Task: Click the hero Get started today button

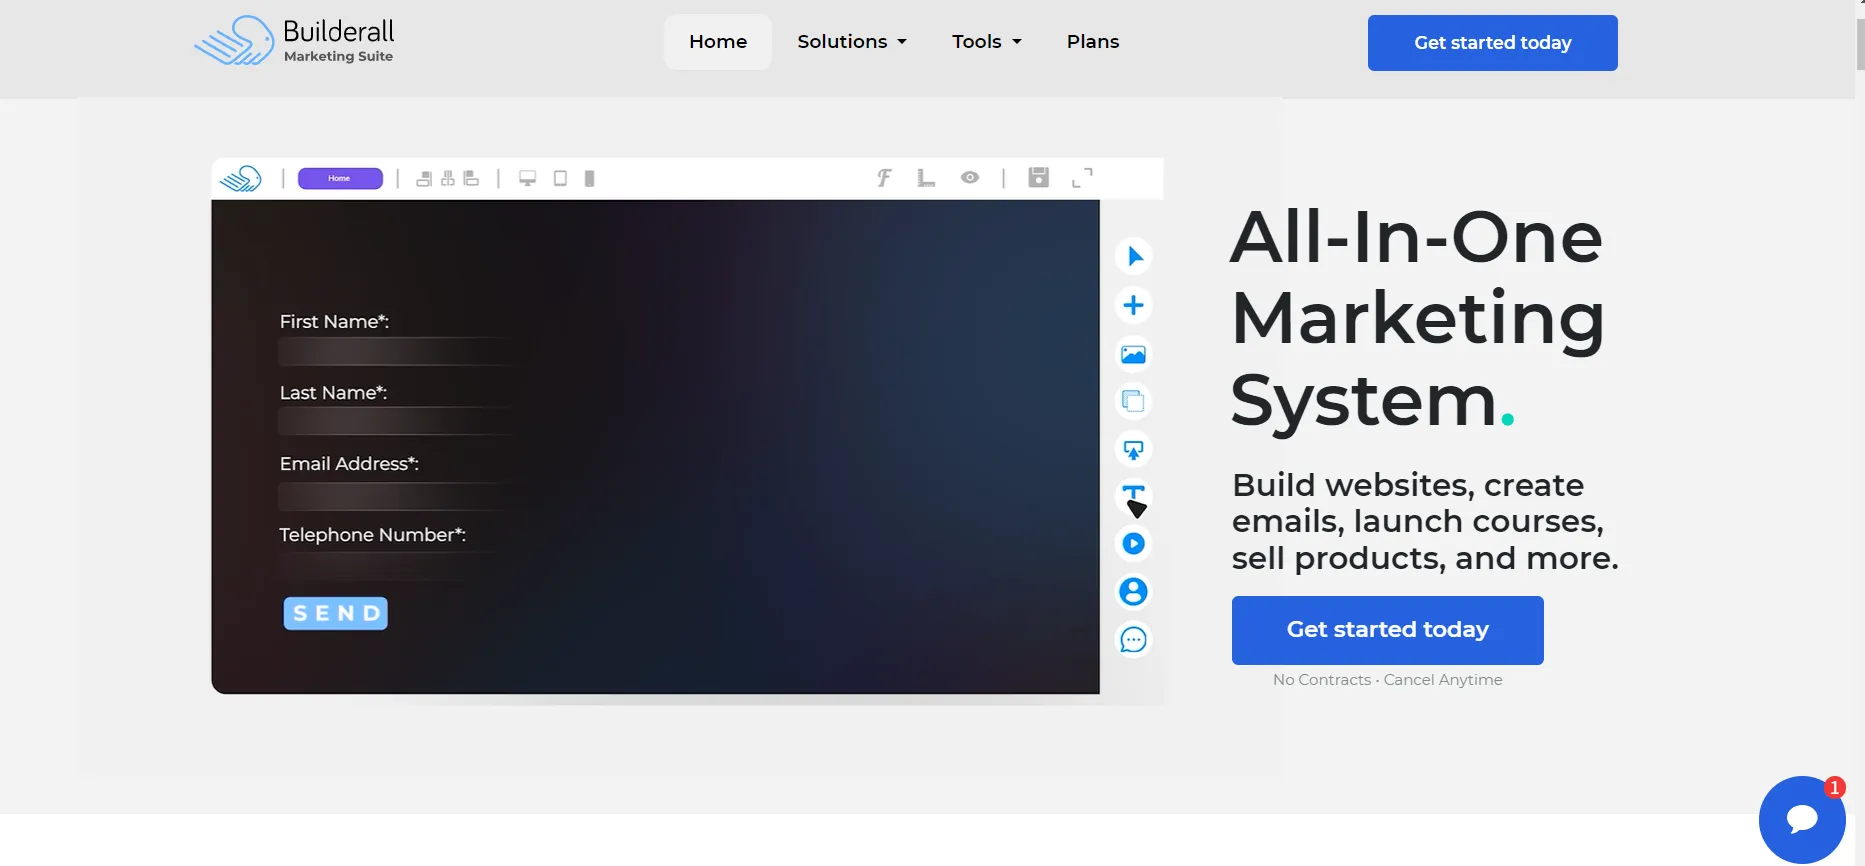Action: click(1388, 630)
